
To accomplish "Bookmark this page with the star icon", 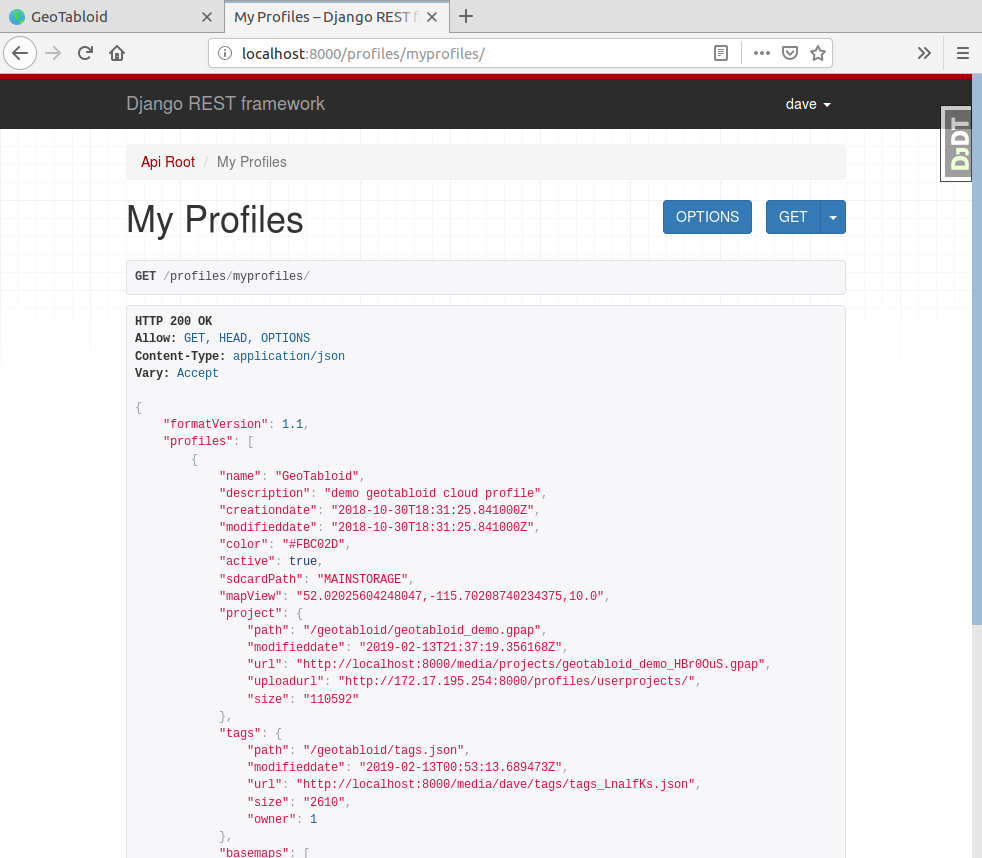I will [x=817, y=53].
